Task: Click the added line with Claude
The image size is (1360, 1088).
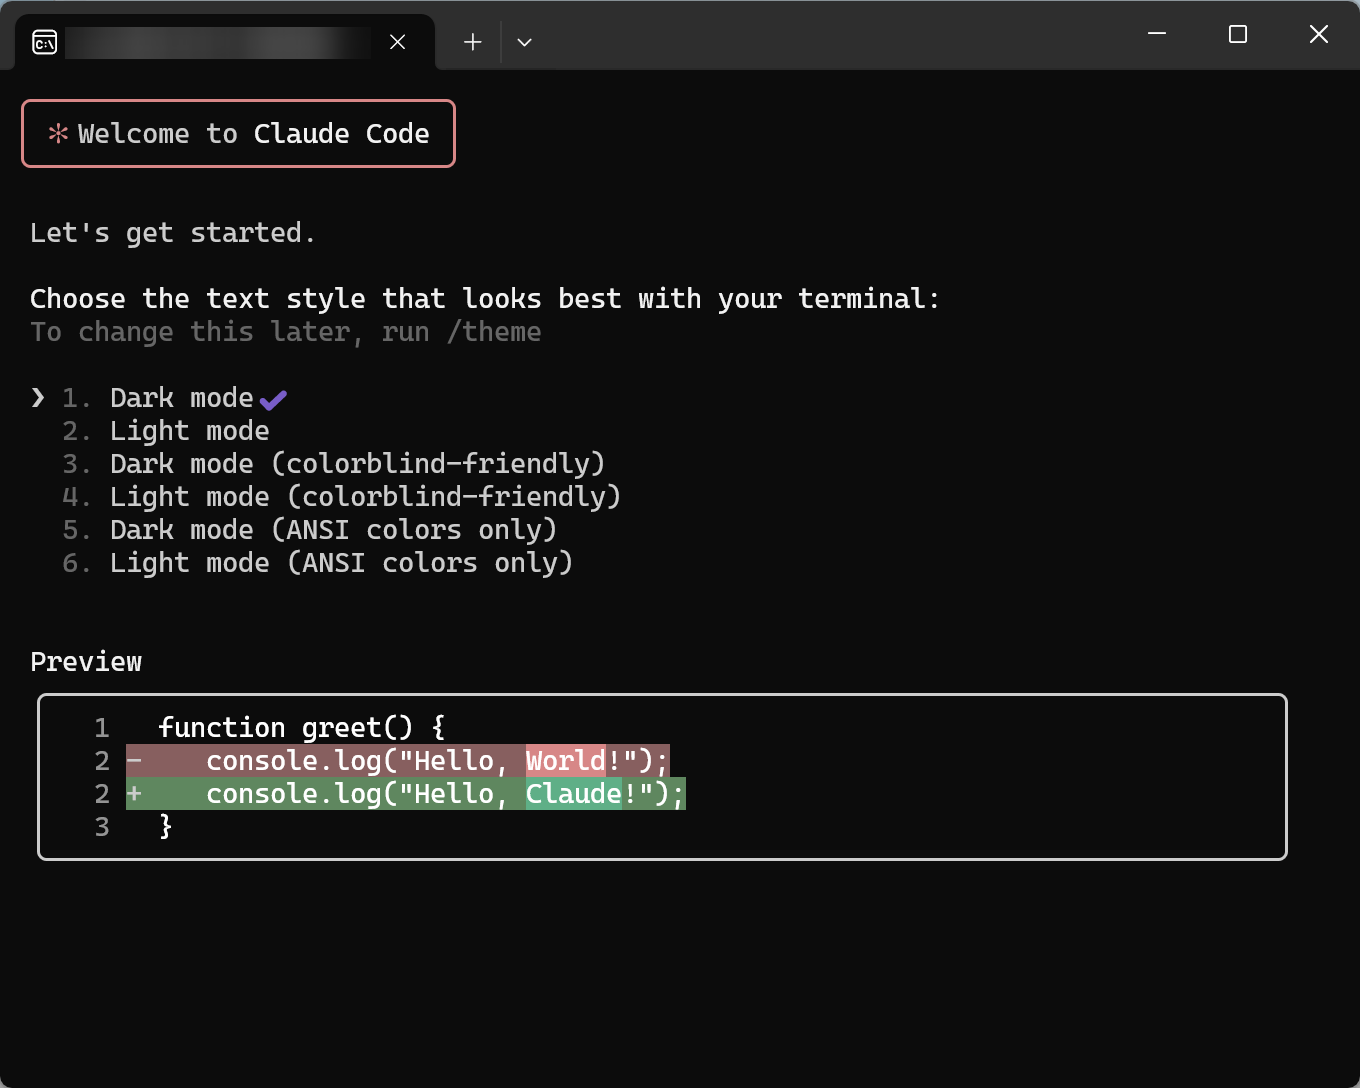Action: coord(406,794)
